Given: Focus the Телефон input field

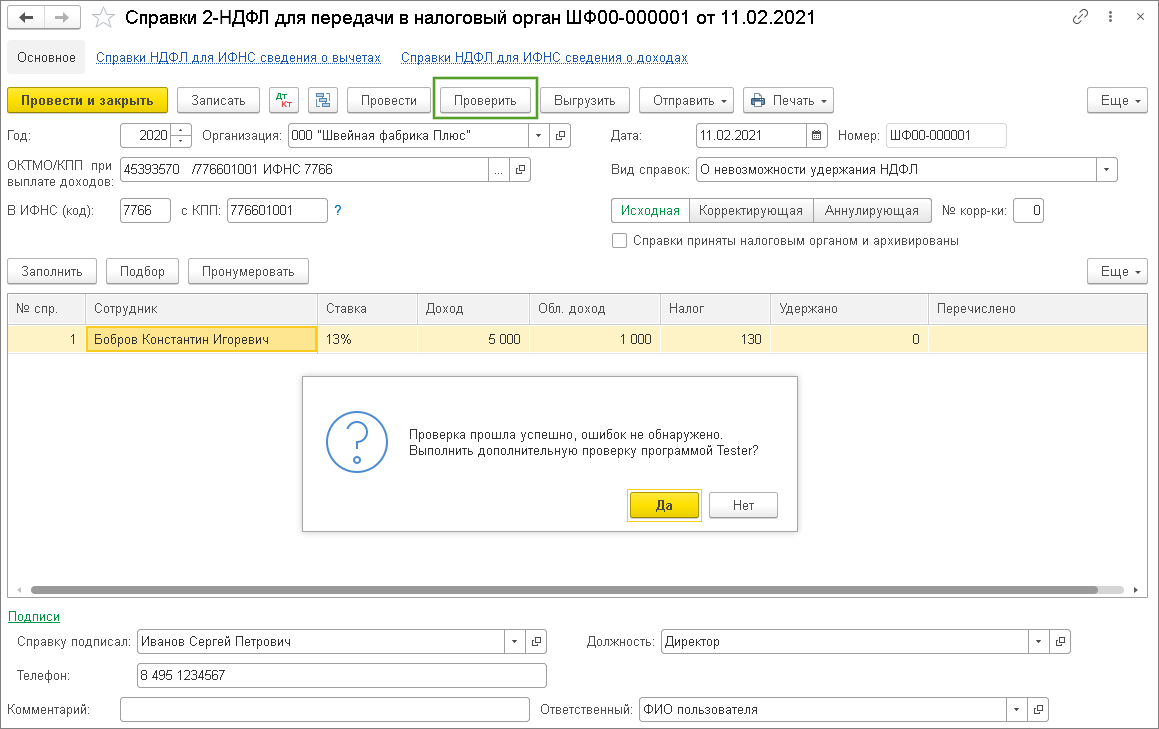Looking at the screenshot, I should [341, 675].
